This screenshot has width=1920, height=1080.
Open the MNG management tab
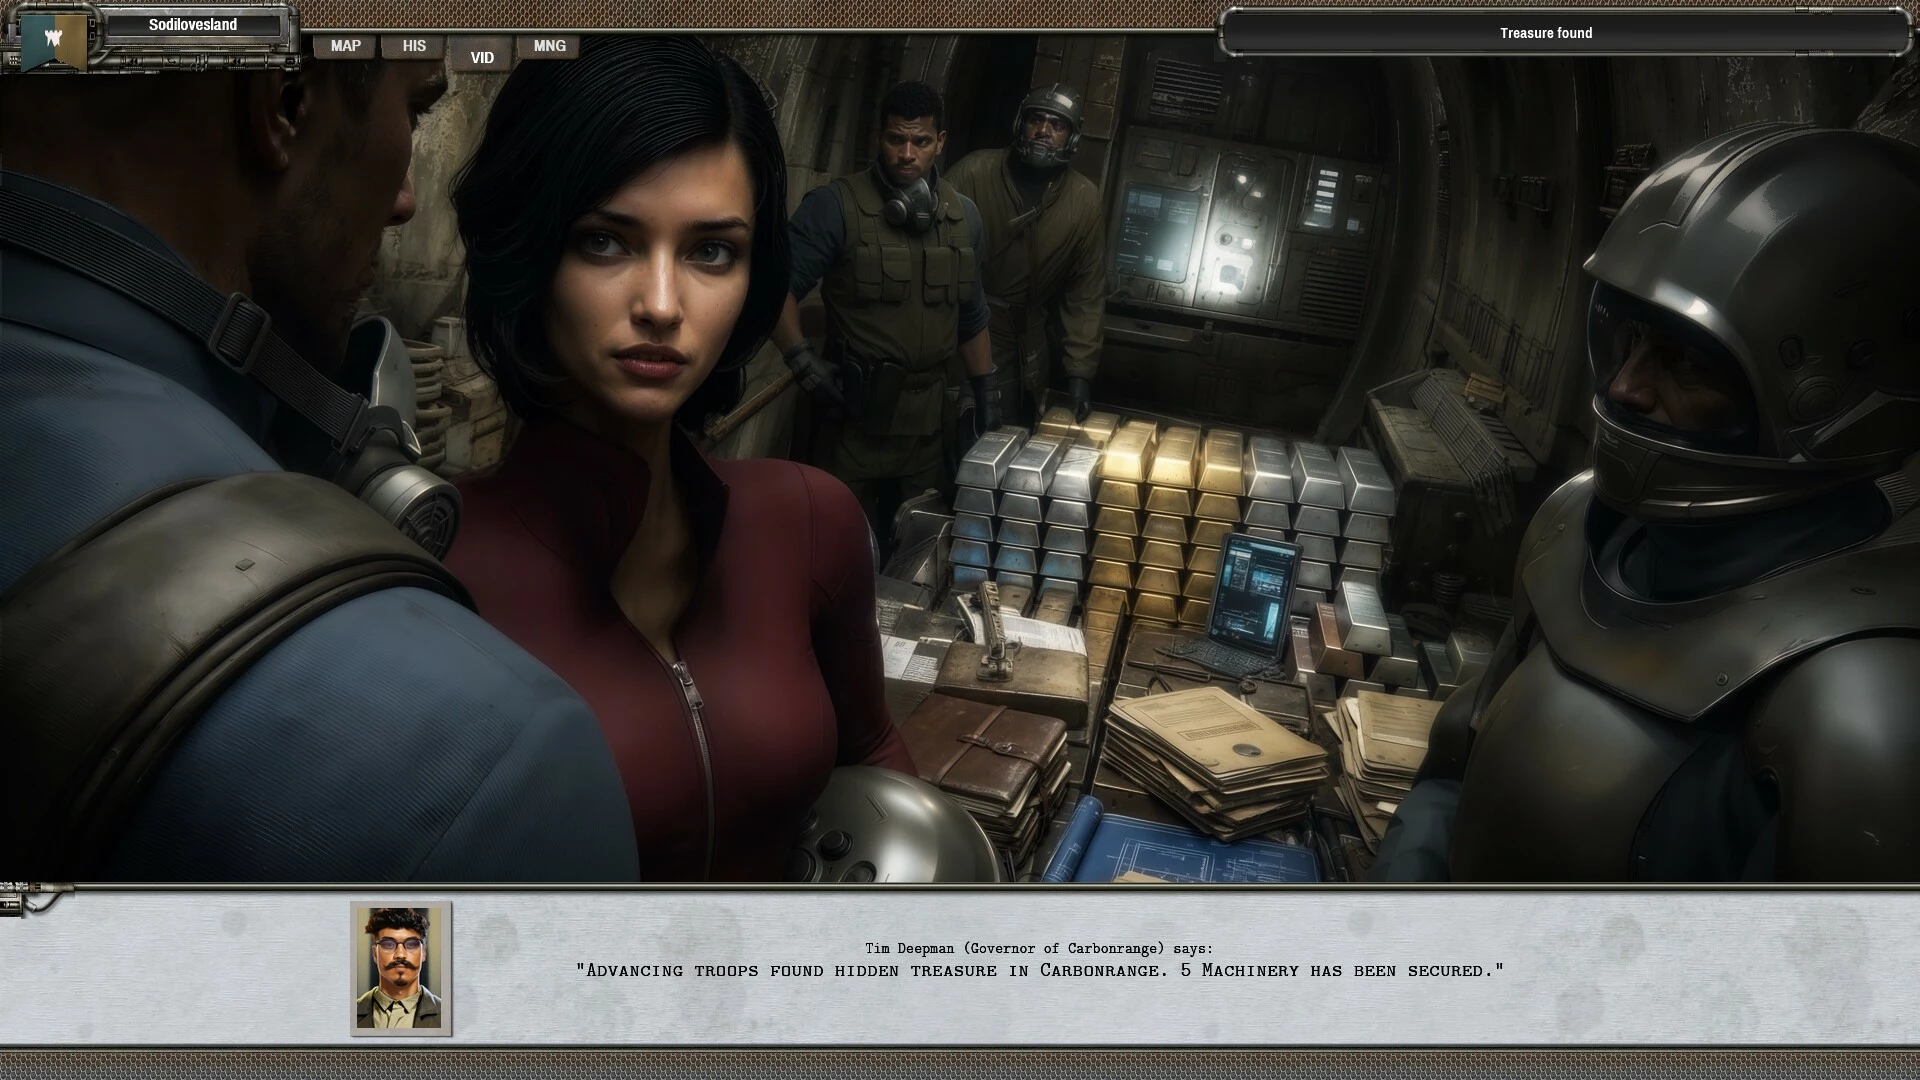pyautogui.click(x=549, y=46)
